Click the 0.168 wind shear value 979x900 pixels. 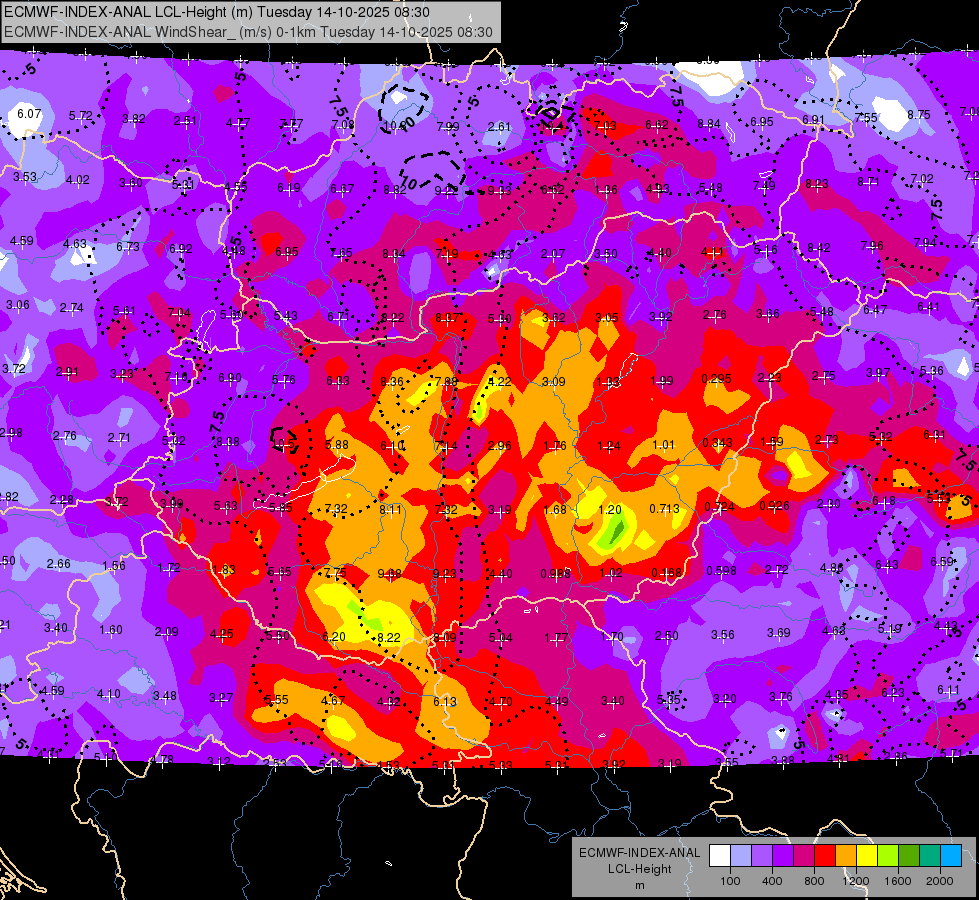pyautogui.click(x=666, y=573)
